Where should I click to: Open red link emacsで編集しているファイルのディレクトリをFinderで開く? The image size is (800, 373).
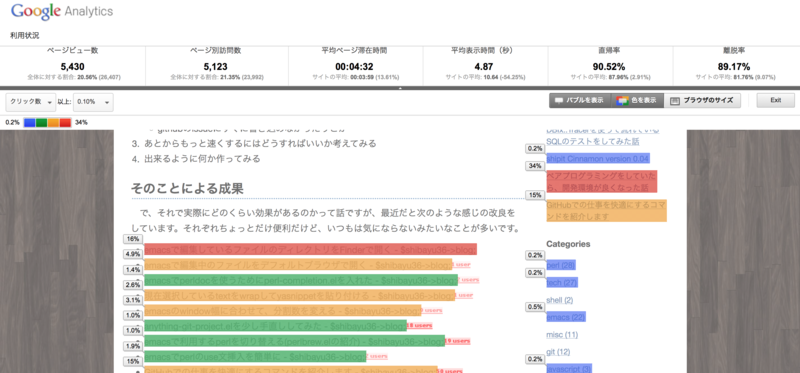tap(310, 249)
